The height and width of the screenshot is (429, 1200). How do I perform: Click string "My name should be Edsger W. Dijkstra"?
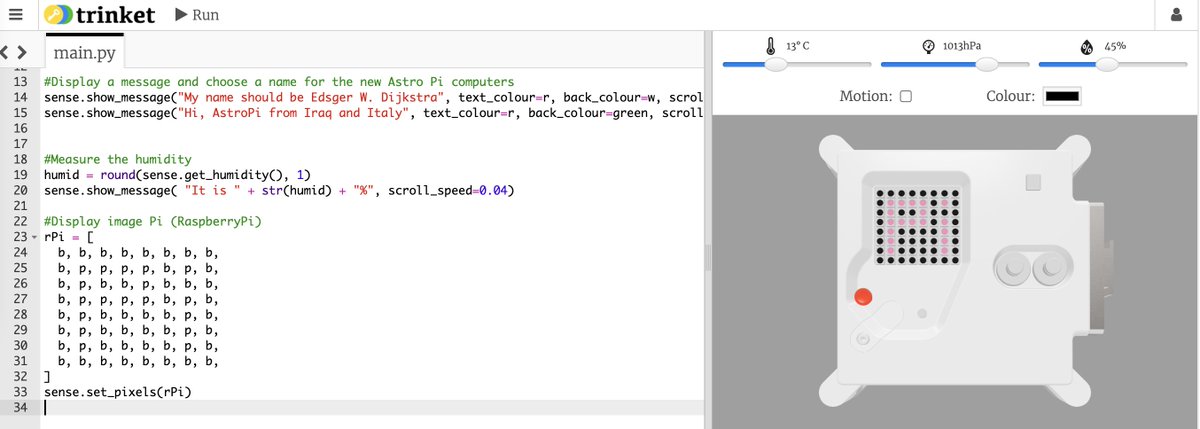click(x=314, y=97)
